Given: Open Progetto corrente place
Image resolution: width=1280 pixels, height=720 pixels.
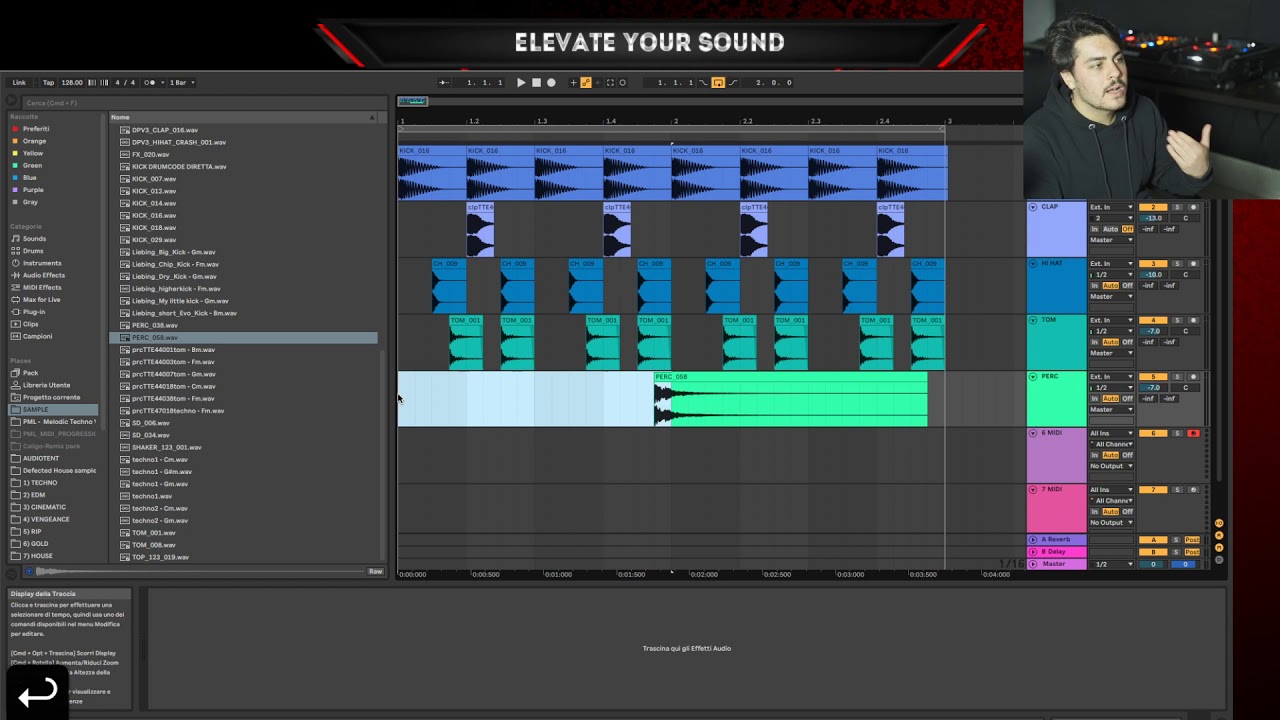Looking at the screenshot, I should pos(51,397).
